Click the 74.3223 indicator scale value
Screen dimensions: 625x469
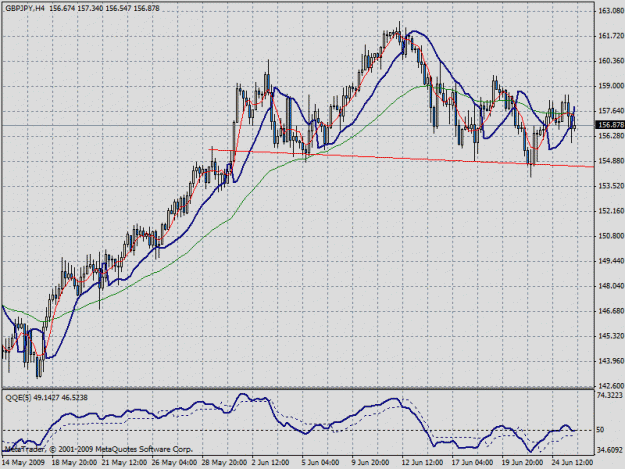coord(610,395)
